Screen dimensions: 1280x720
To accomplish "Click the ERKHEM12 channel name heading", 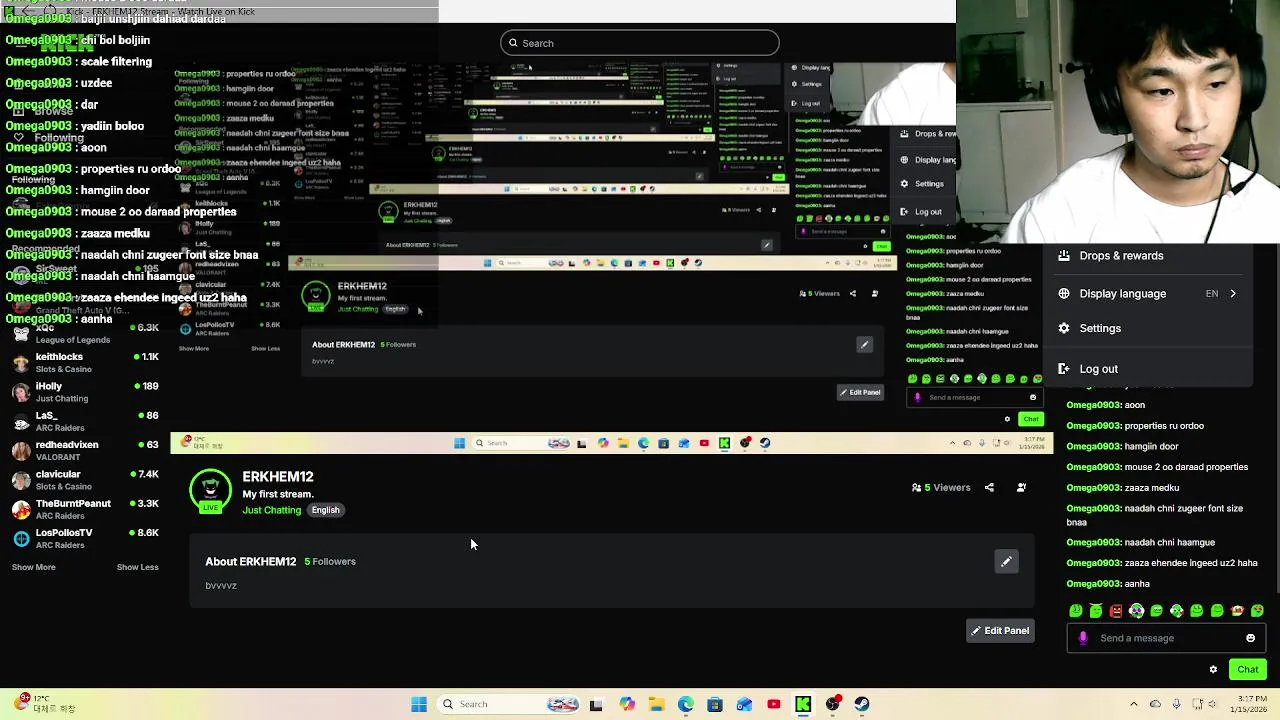I will 277,477.
